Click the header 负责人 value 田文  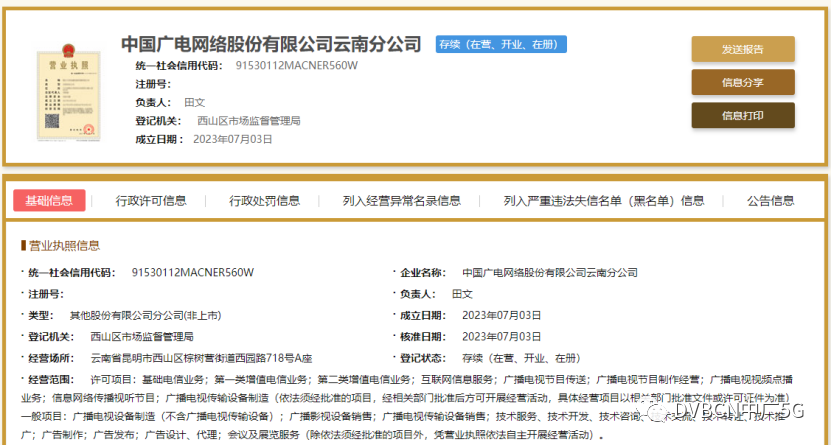tap(195, 102)
